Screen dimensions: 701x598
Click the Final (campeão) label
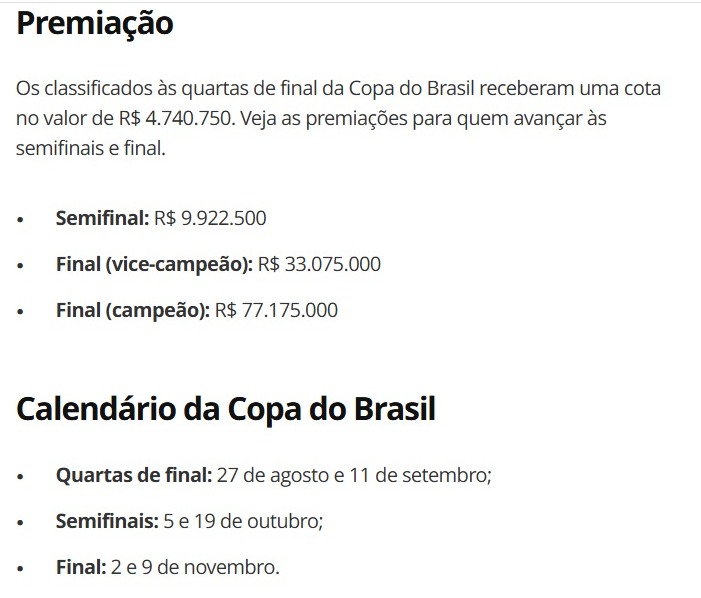click(x=133, y=310)
